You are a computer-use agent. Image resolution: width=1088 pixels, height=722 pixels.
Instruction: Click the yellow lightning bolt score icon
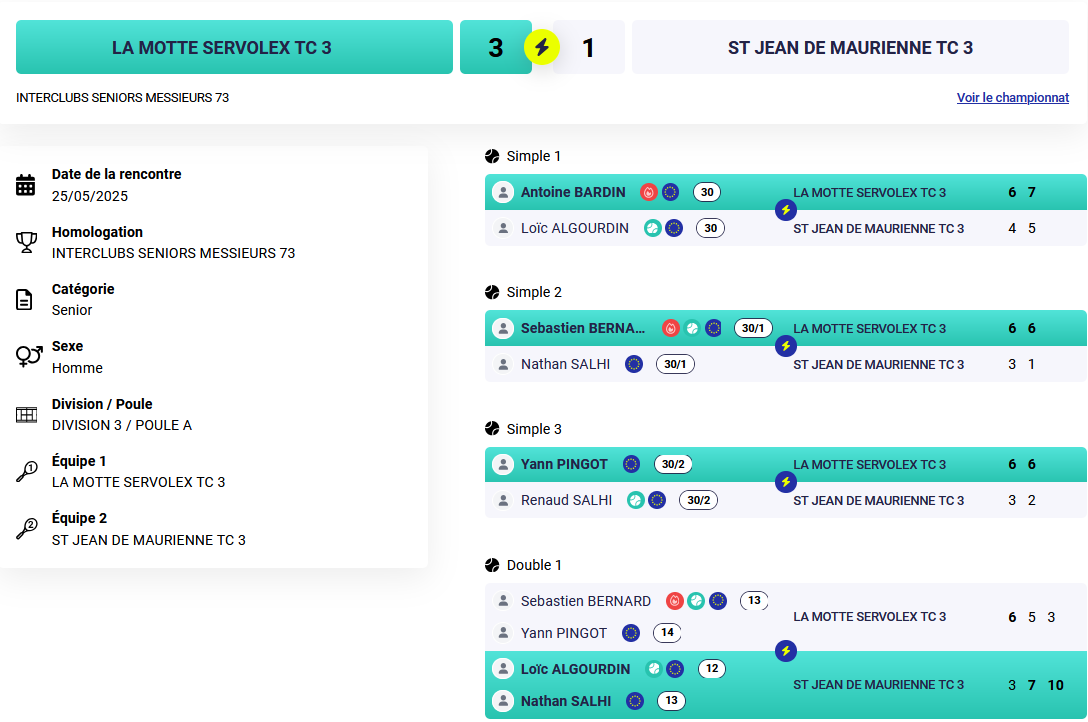542,47
